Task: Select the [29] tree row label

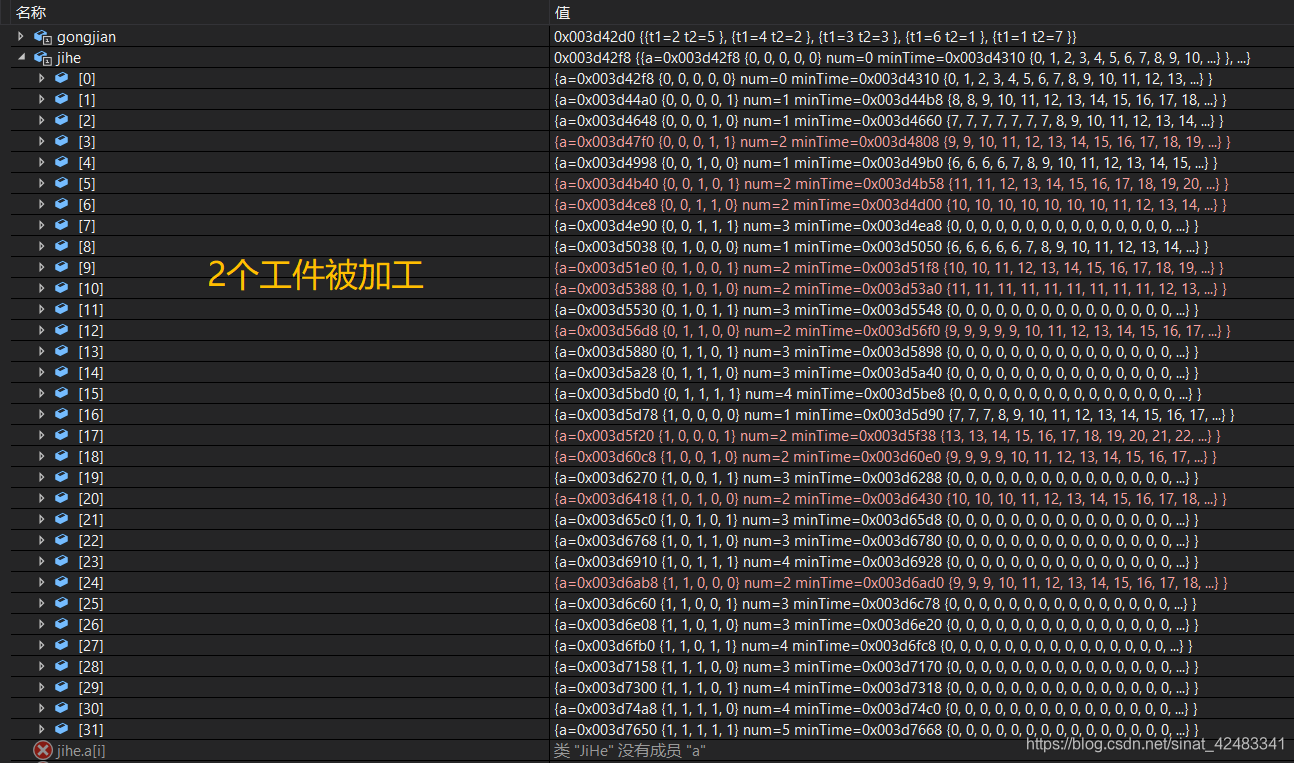Action: pyautogui.click(x=90, y=687)
